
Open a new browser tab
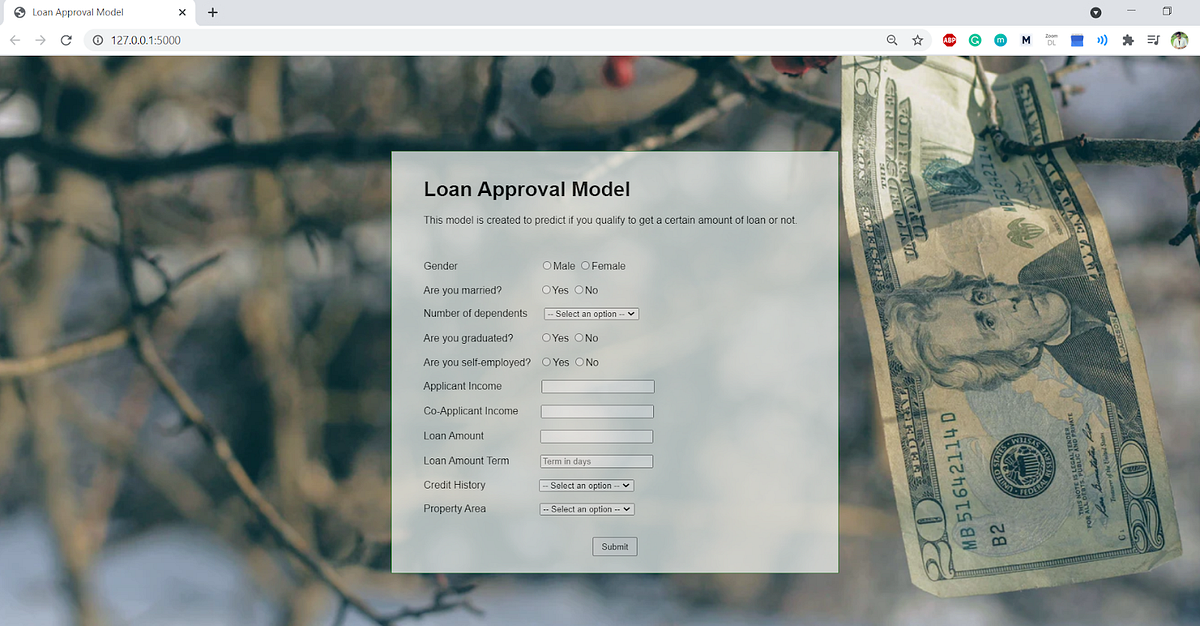211,12
